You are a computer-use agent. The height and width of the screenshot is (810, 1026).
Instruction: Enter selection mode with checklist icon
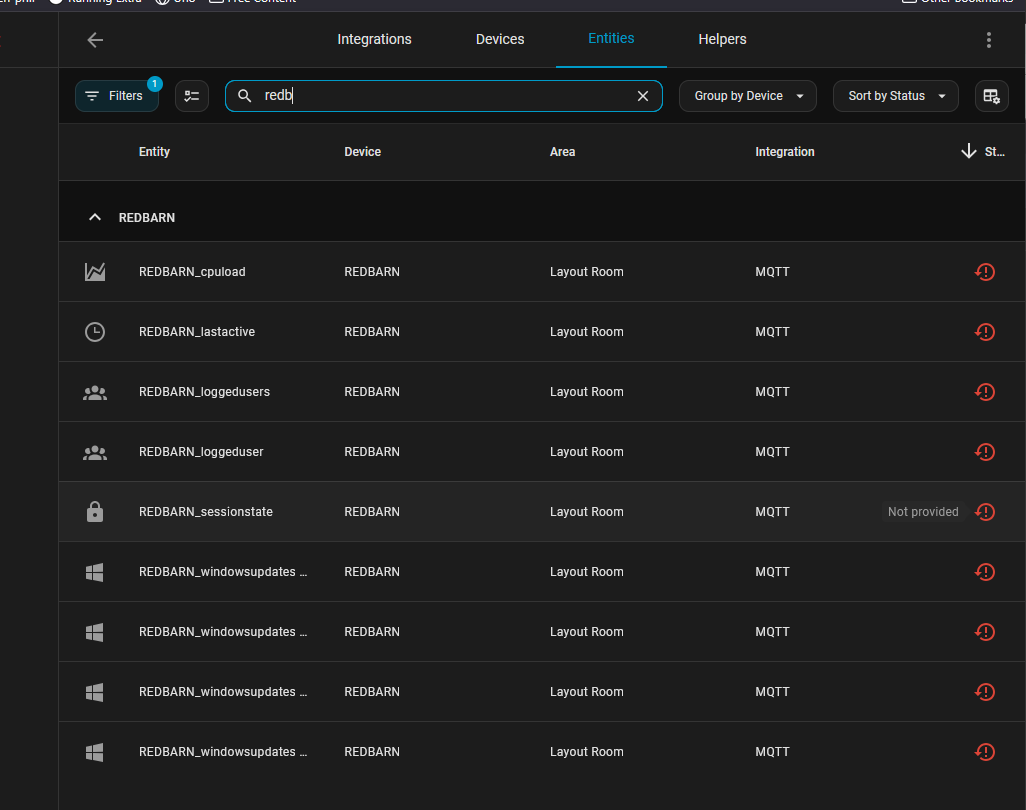pos(192,96)
